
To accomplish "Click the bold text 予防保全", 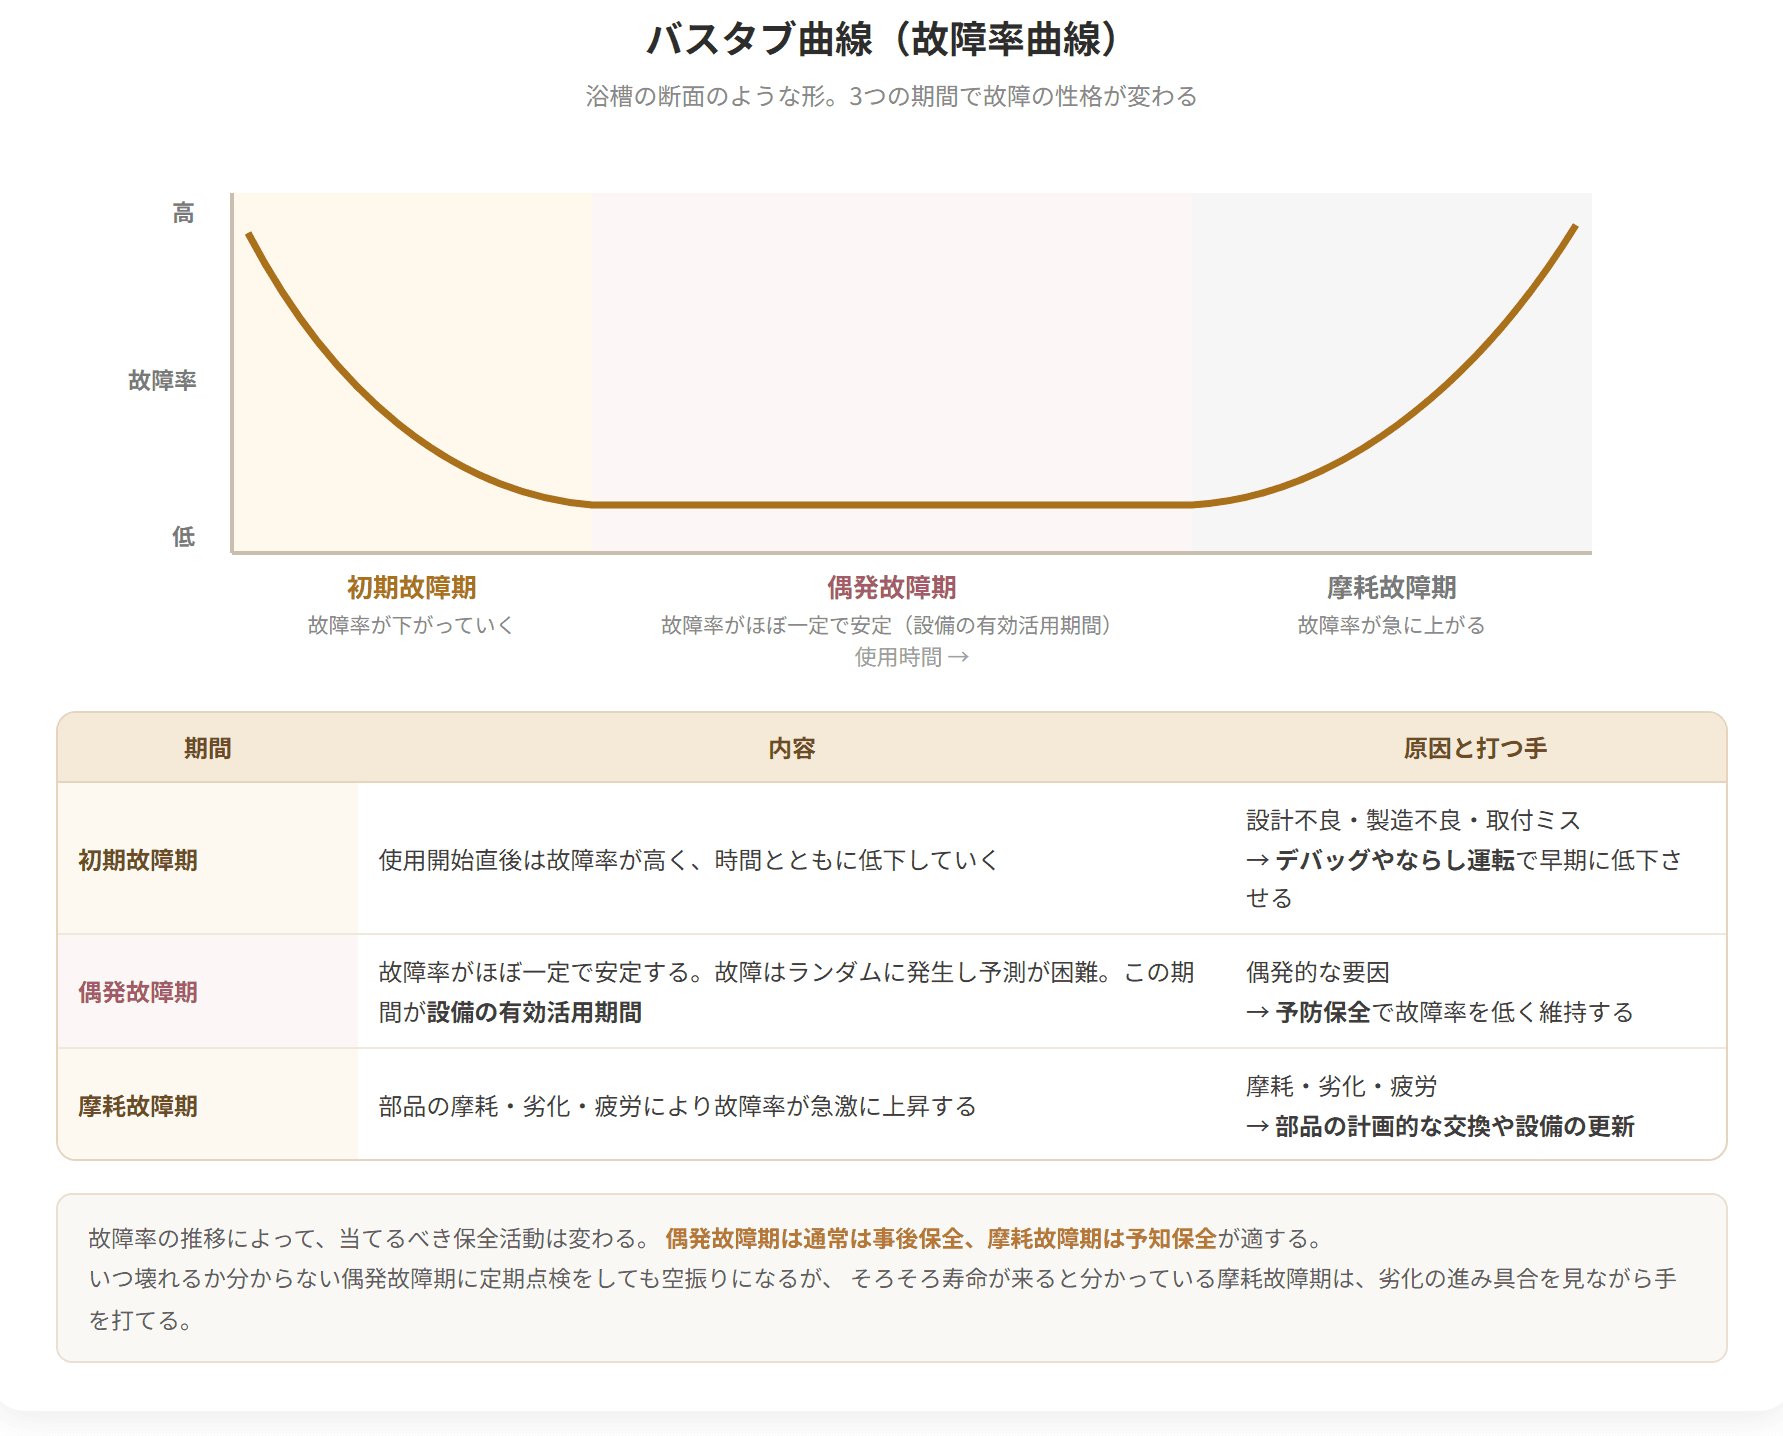I will click(x=1322, y=1012).
